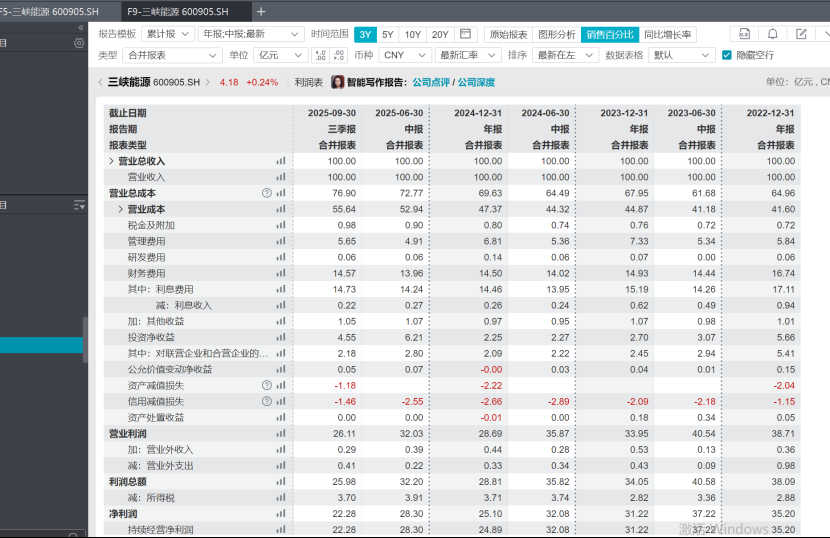Image resolution: width=830 pixels, height=538 pixels.
Task: Click the chart icon in 营业总收入 row
Action: coord(281,161)
